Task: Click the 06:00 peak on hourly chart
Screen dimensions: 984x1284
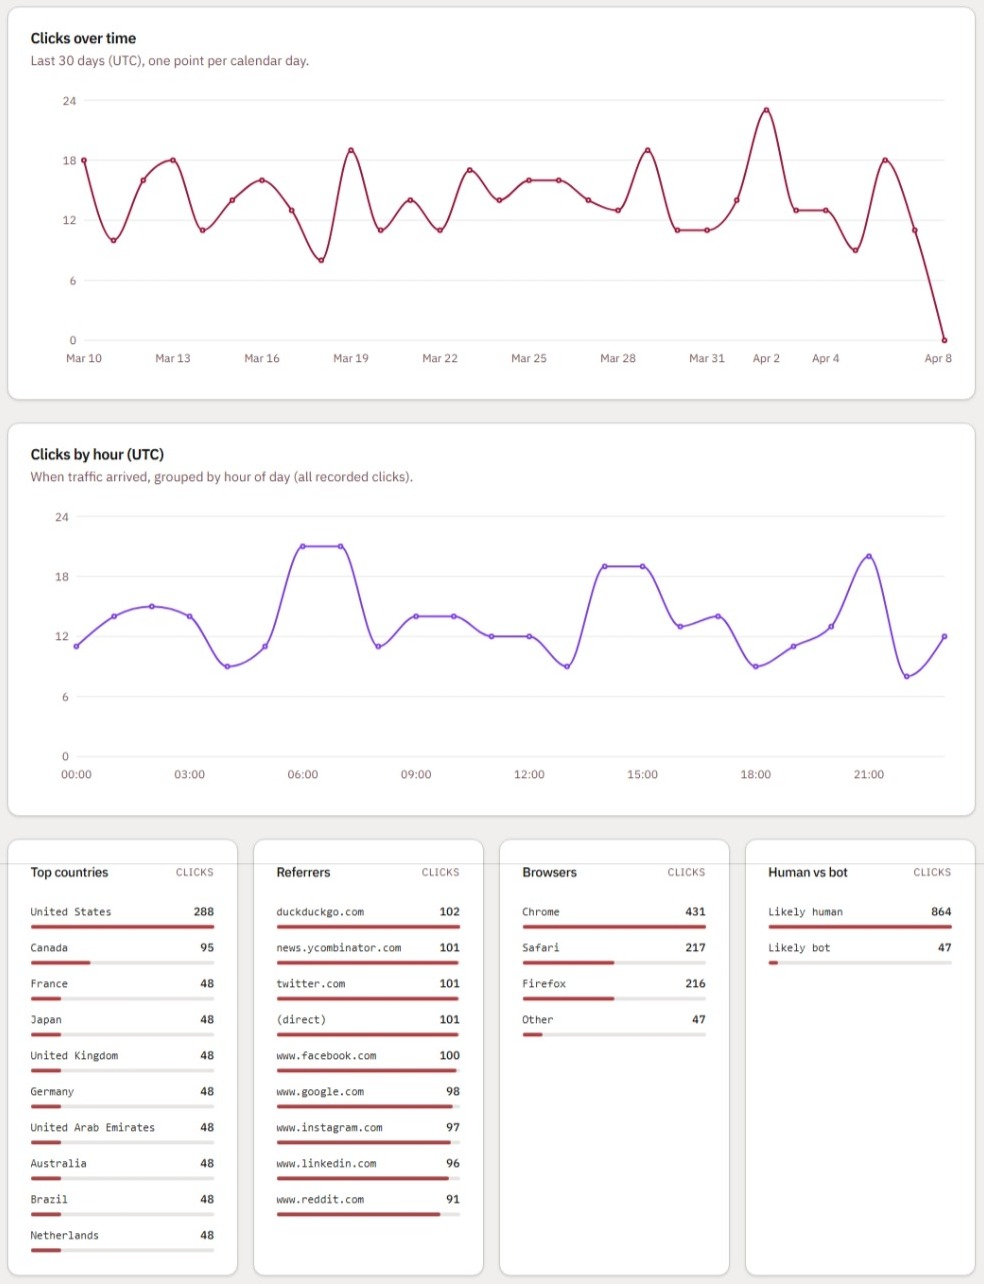Action: pos(303,546)
